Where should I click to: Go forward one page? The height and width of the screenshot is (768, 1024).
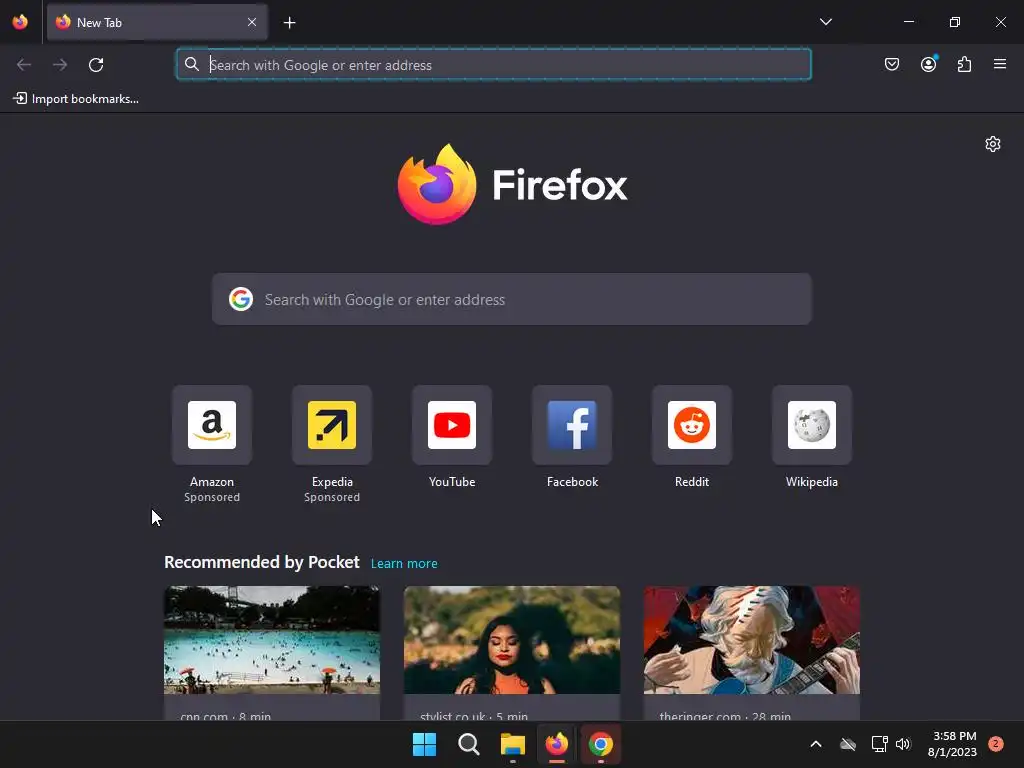tap(60, 65)
